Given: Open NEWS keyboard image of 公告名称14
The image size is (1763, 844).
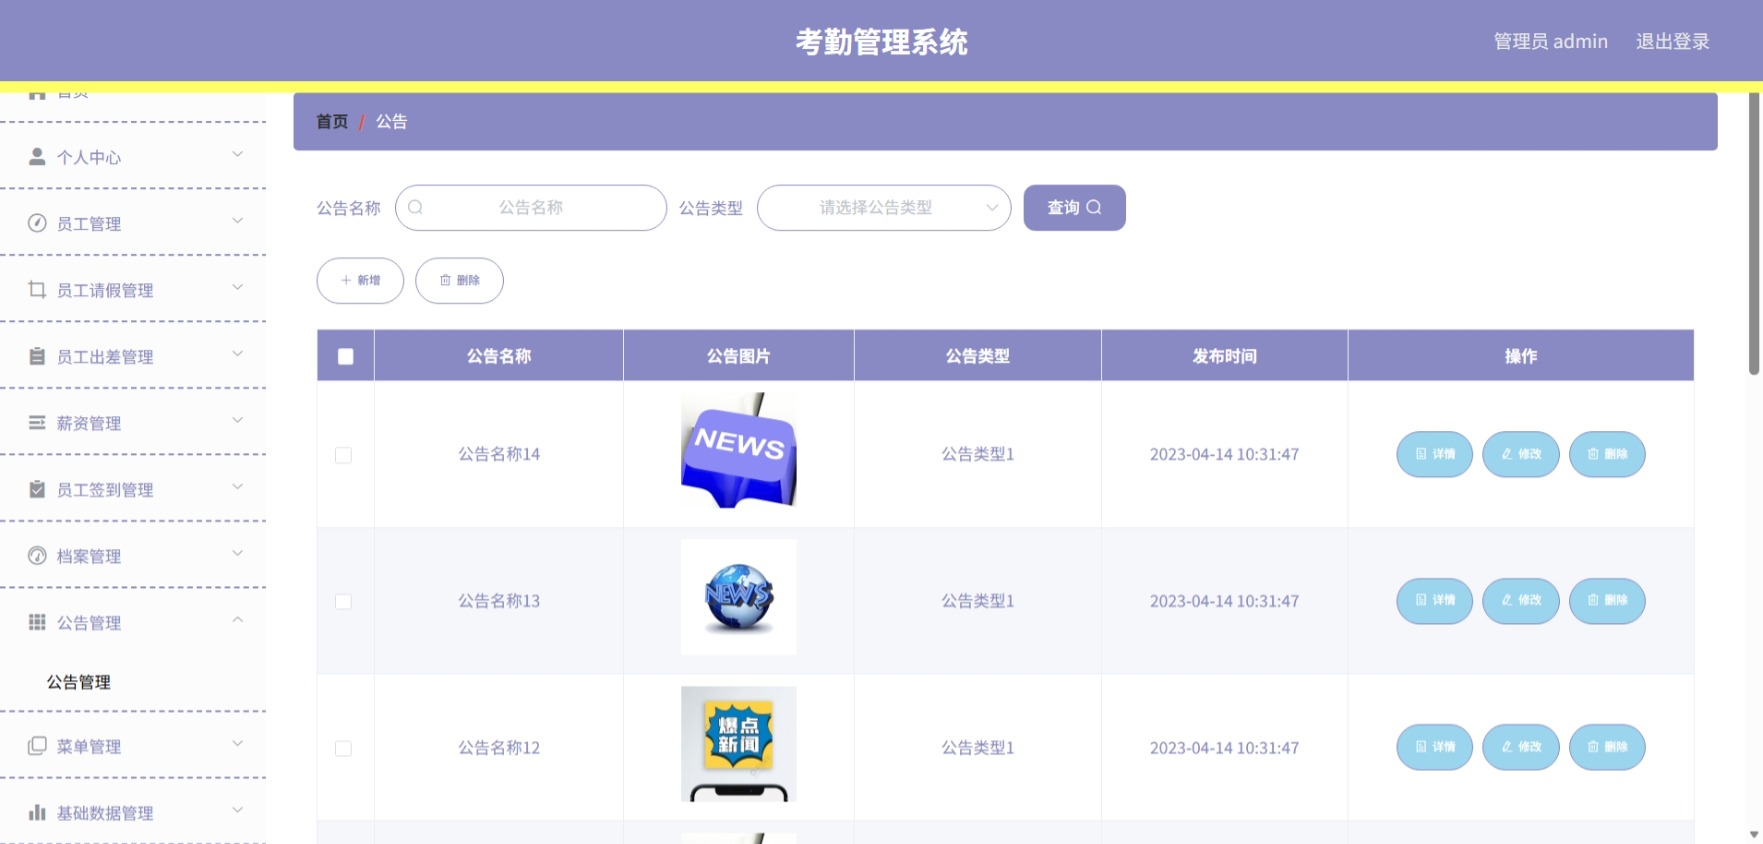Looking at the screenshot, I should (739, 451).
